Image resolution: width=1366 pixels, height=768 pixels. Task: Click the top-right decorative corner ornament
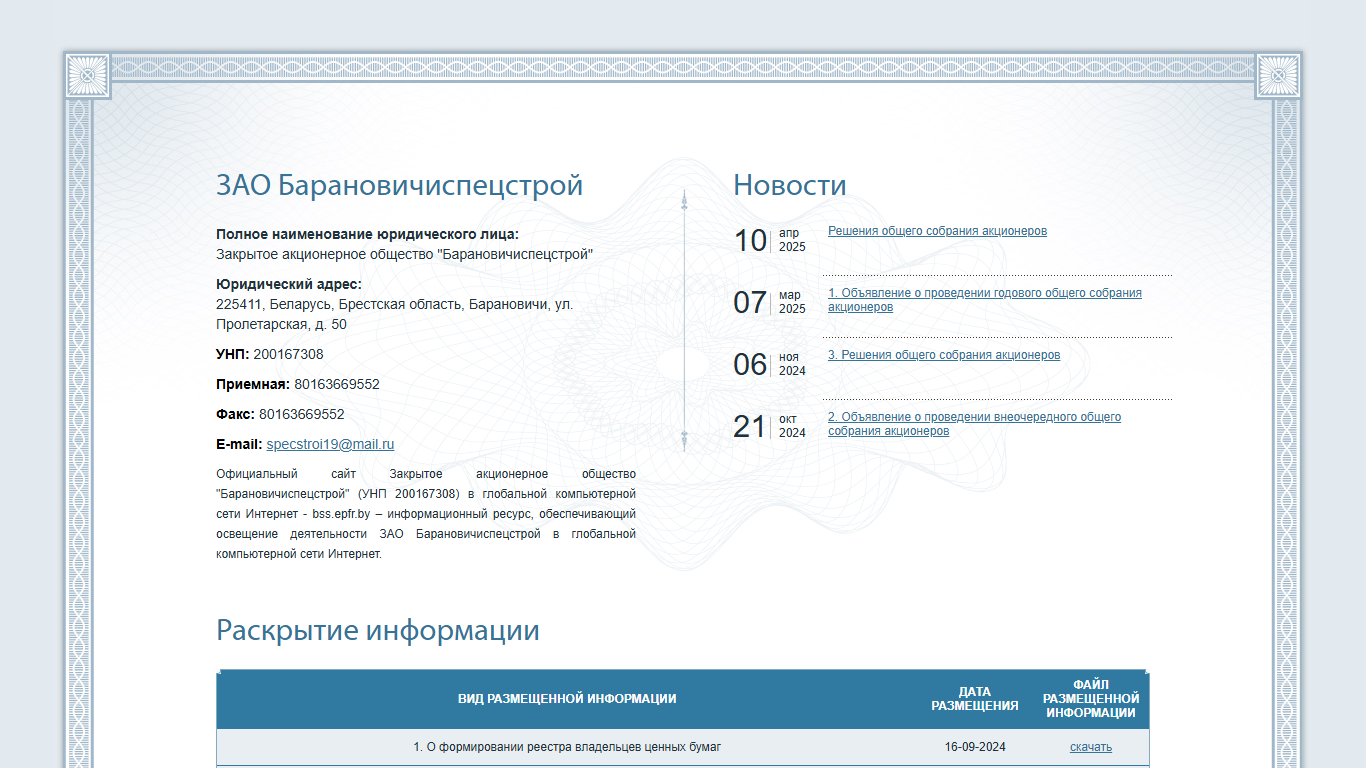tap(1277, 75)
